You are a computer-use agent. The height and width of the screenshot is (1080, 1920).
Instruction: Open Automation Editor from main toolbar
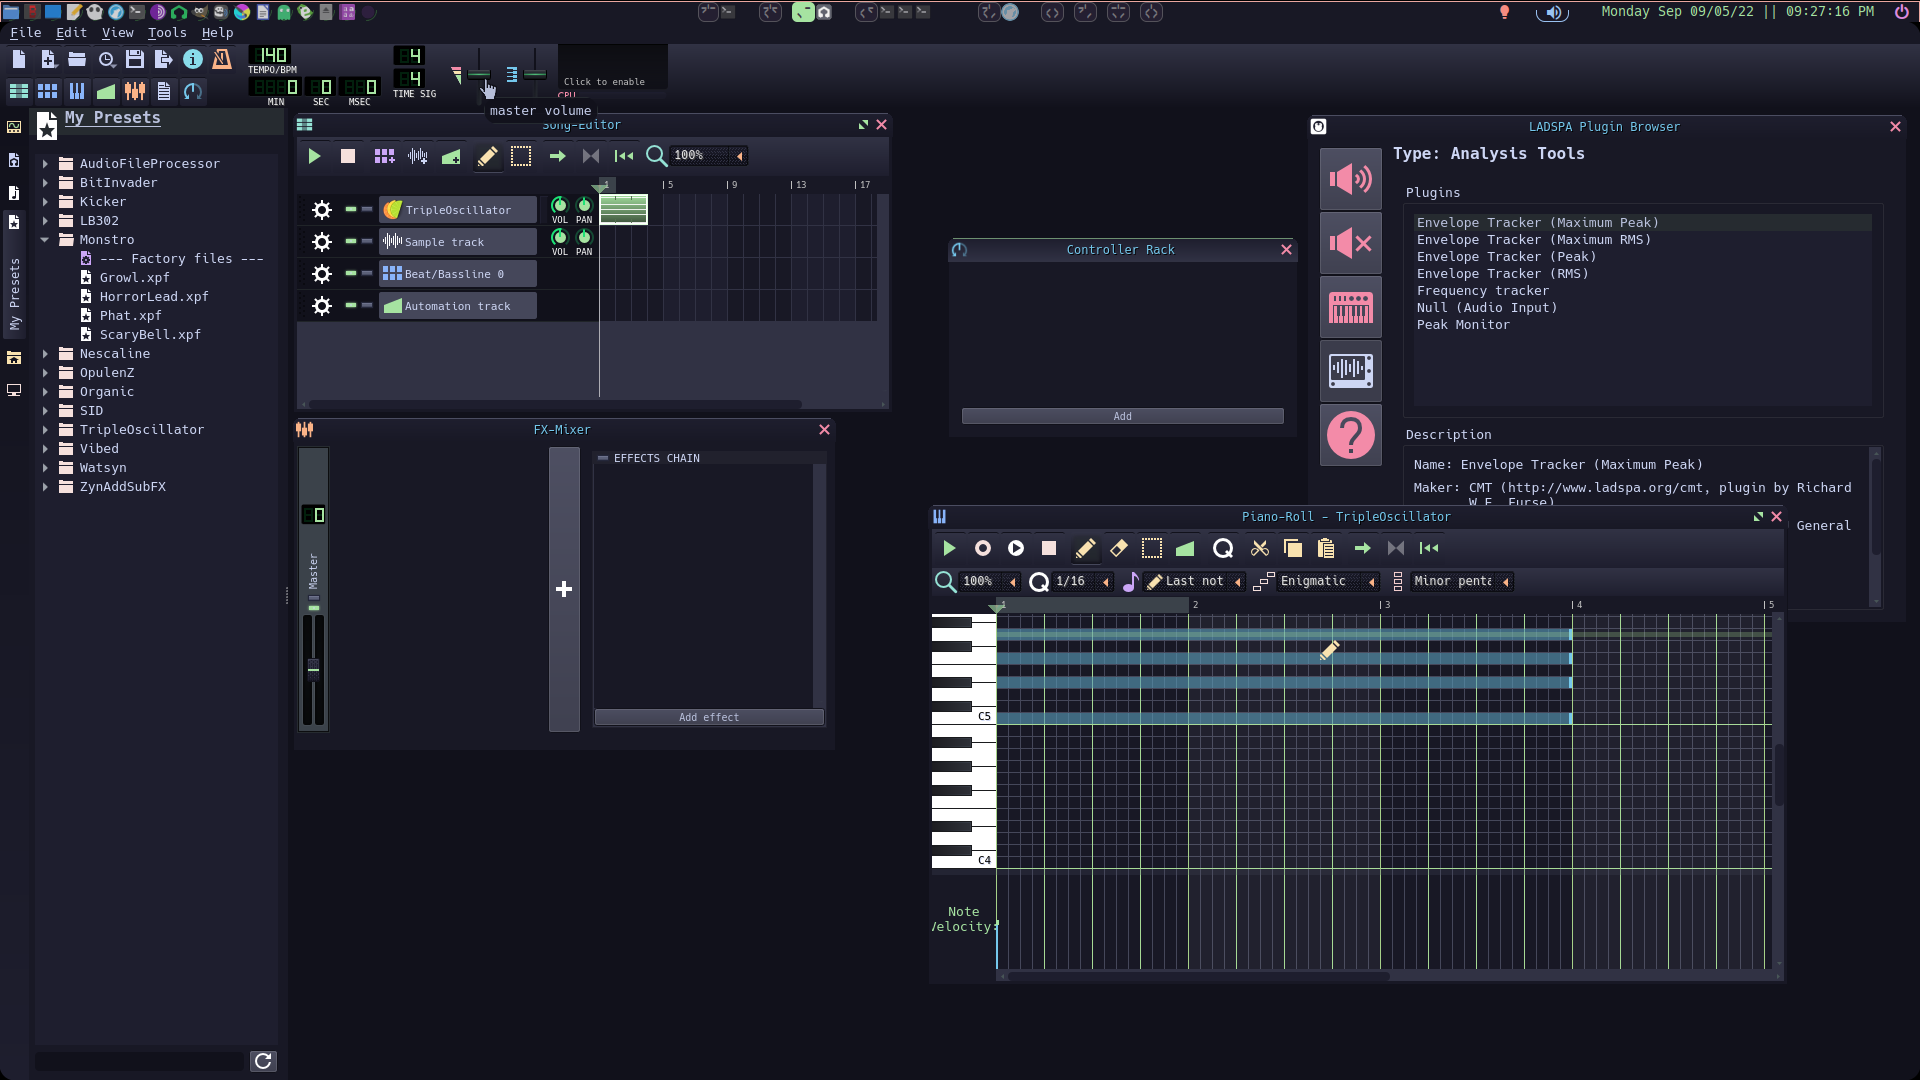click(106, 91)
